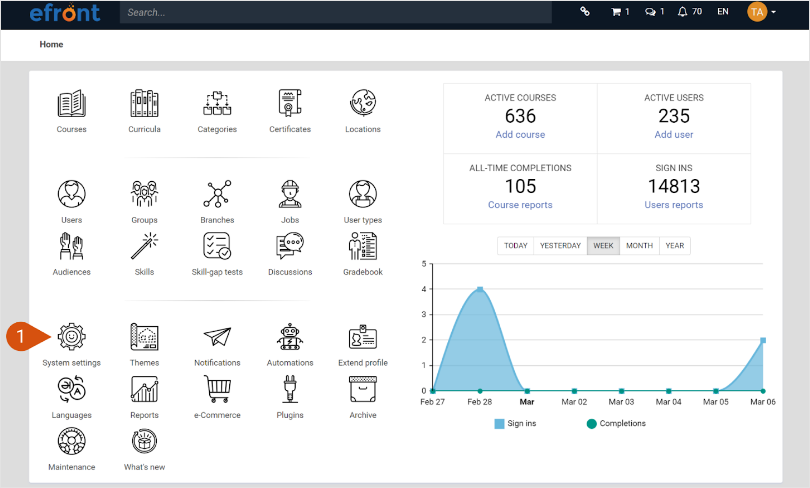Click the System settings gear icon
The image size is (810, 488).
pyautogui.click(x=71, y=337)
